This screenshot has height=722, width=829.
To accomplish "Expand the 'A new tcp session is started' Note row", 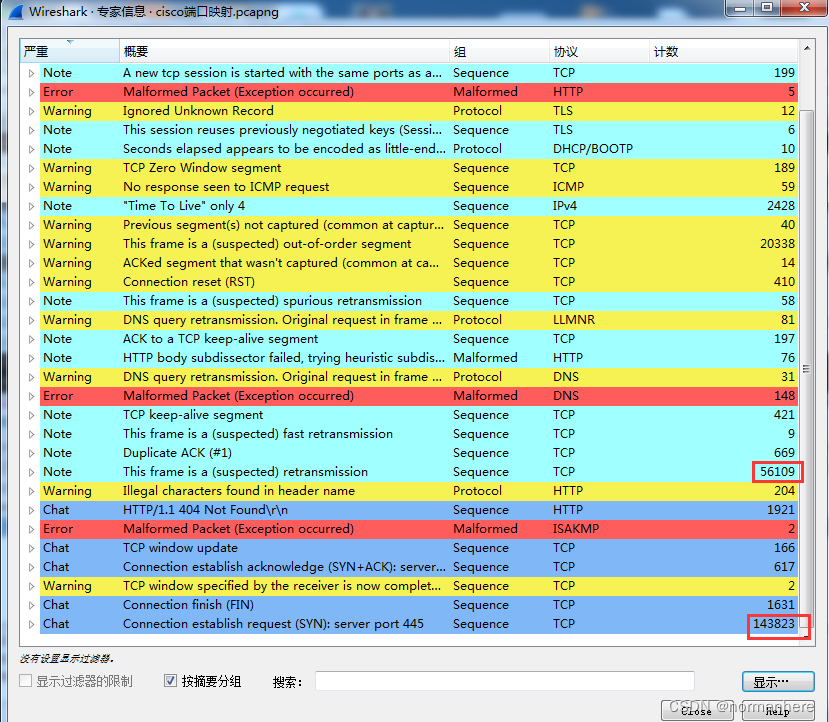I will tap(31, 73).
